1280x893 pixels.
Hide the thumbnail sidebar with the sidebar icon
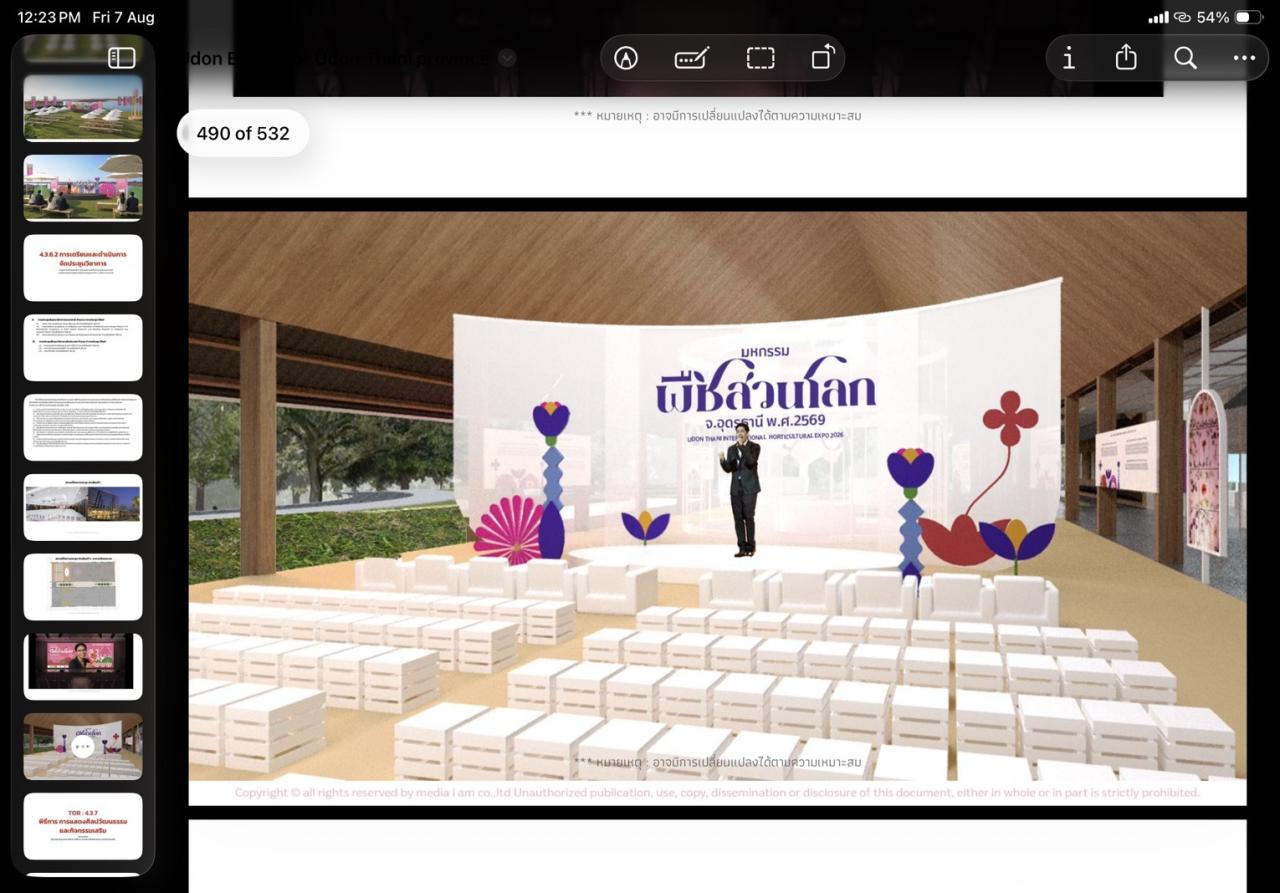[x=121, y=58]
